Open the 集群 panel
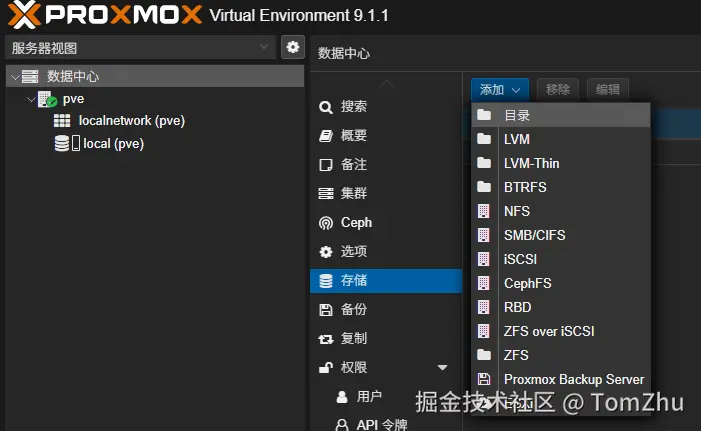Viewport: 701px width, 431px height. click(x=386, y=194)
